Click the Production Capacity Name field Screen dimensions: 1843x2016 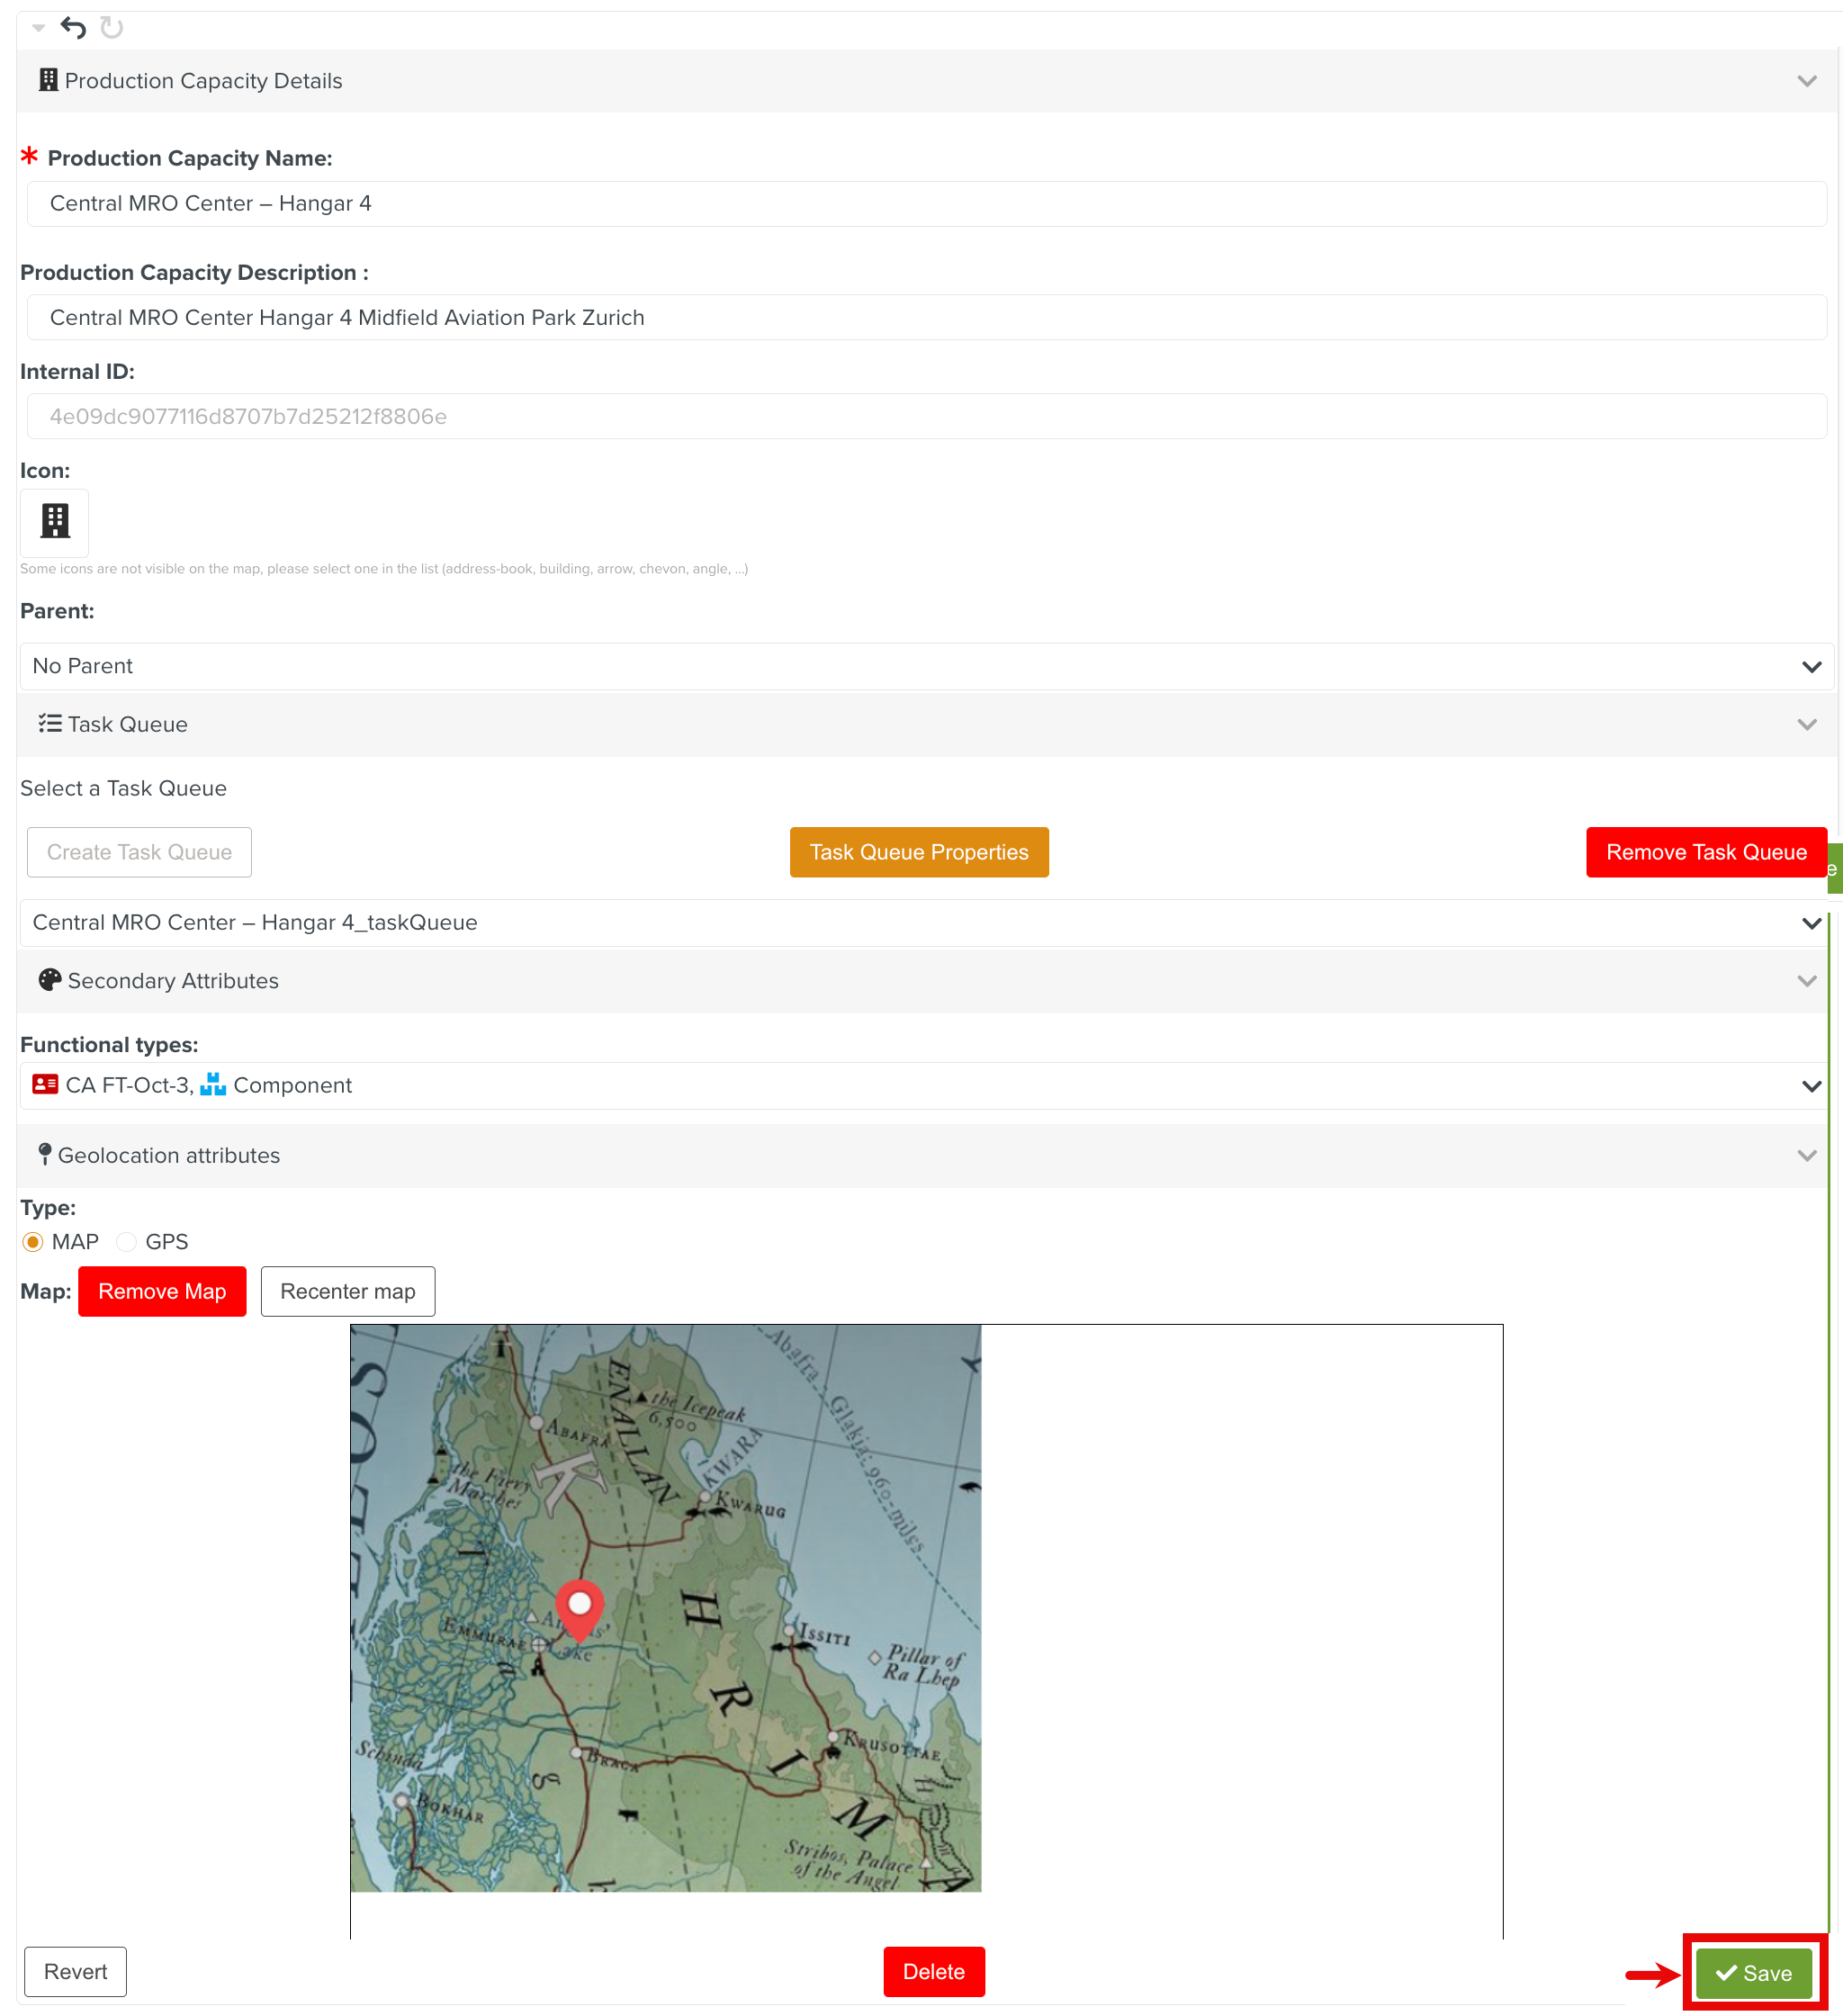coord(926,204)
